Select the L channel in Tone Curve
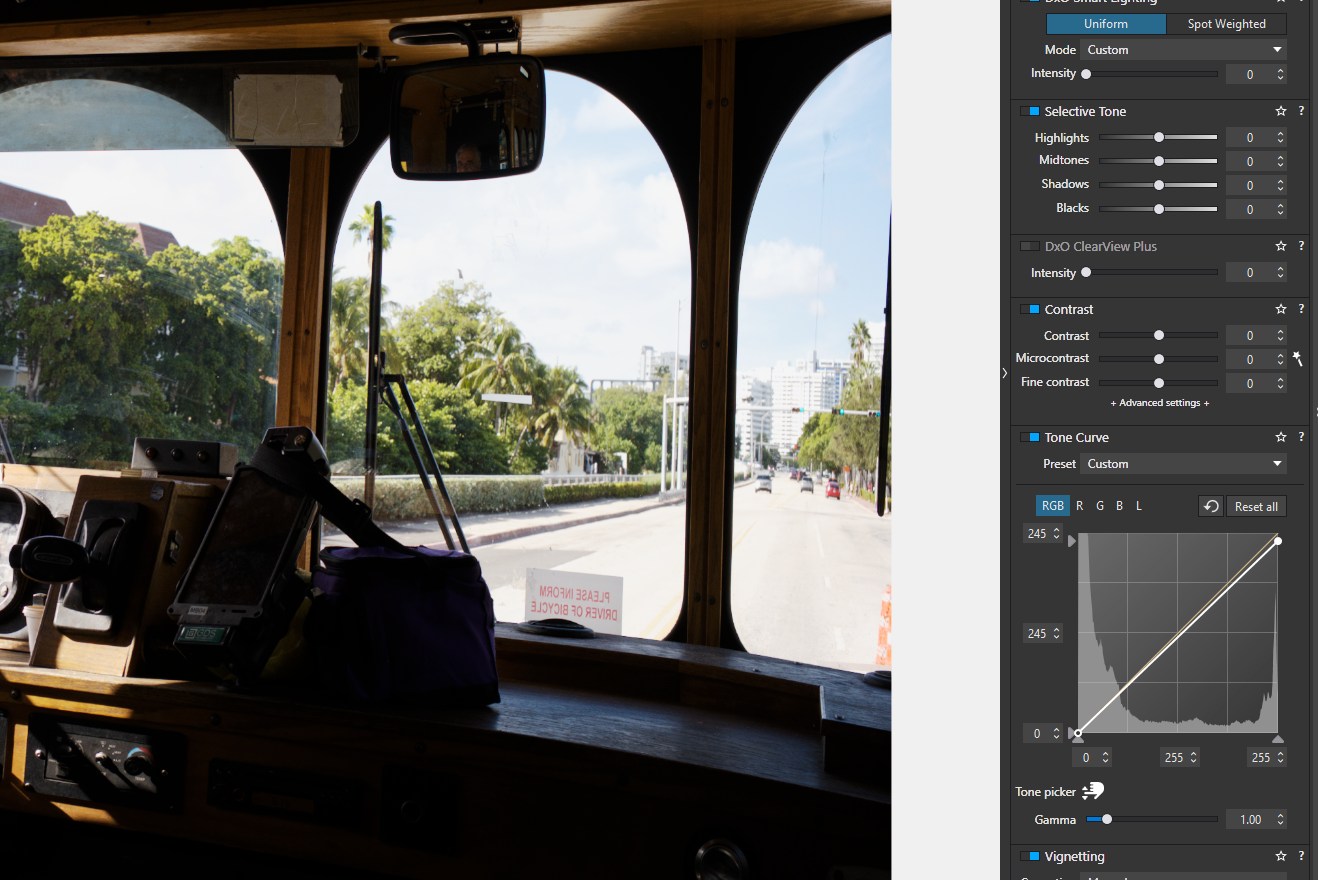This screenshot has width=1318, height=880. 1138,506
